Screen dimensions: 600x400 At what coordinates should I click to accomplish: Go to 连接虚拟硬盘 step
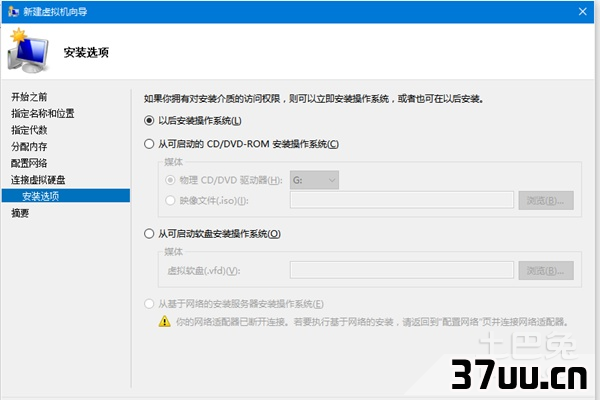tap(38, 180)
